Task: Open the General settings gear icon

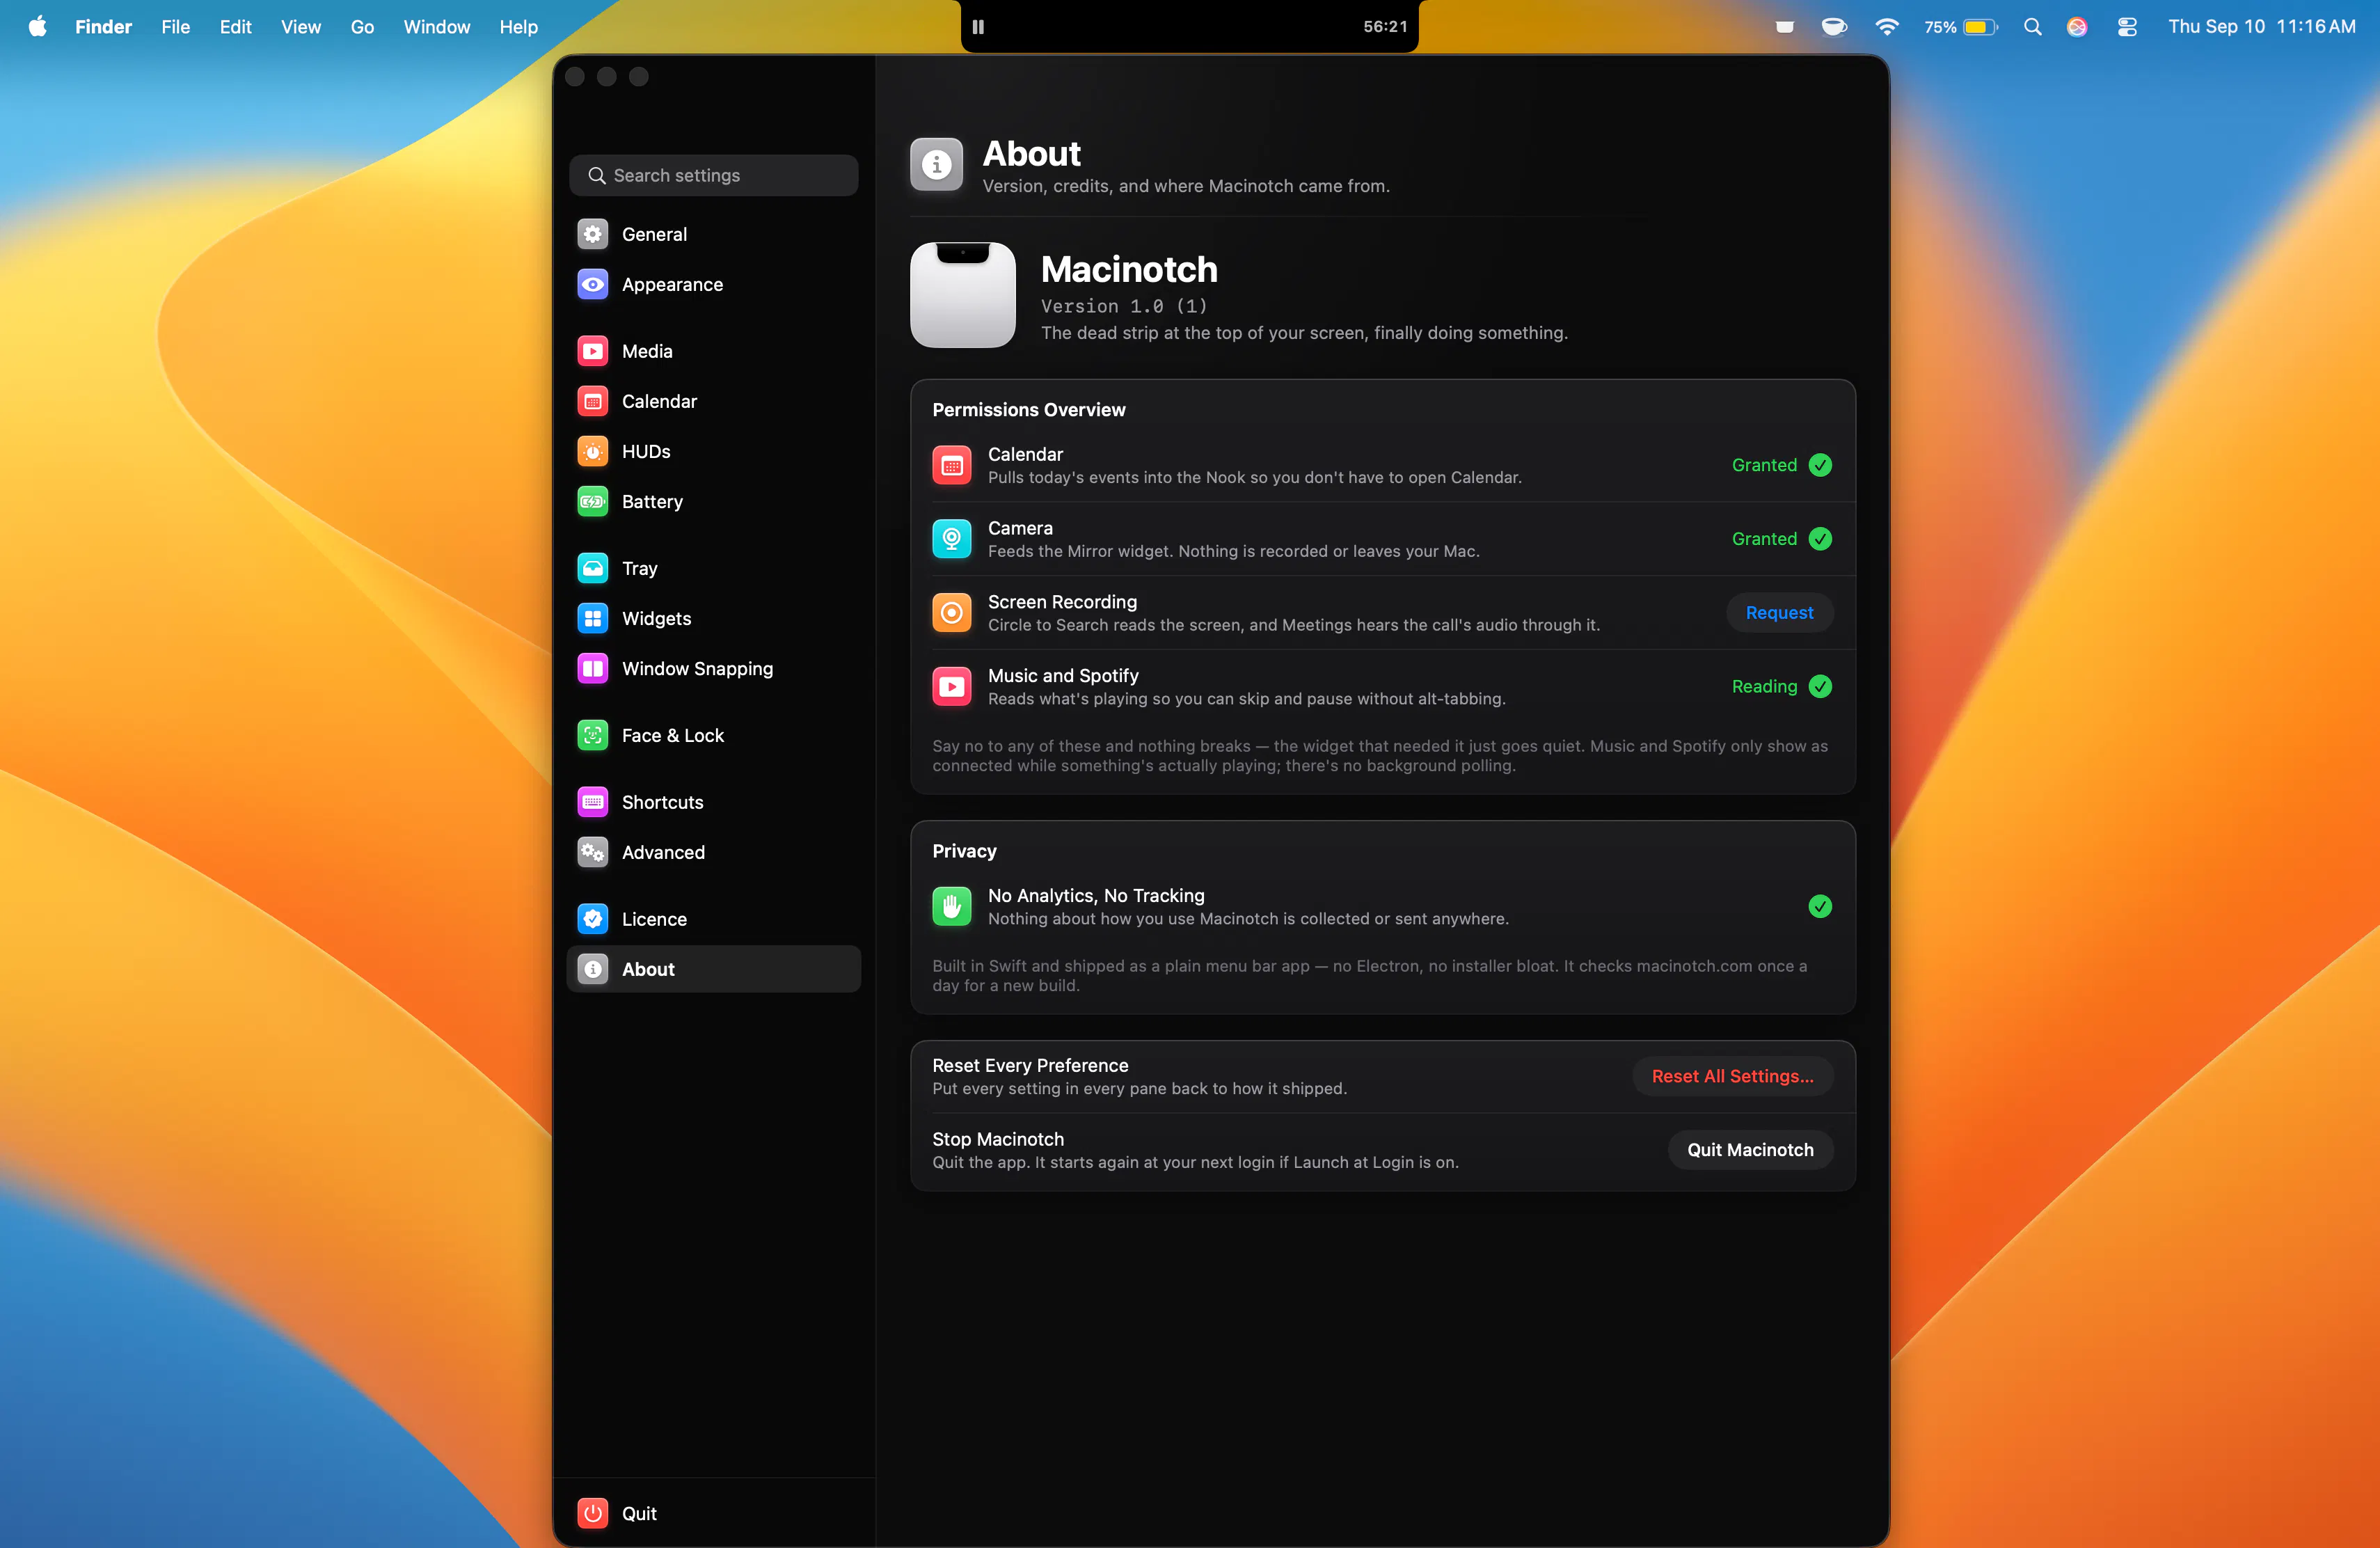Action: click(x=593, y=234)
